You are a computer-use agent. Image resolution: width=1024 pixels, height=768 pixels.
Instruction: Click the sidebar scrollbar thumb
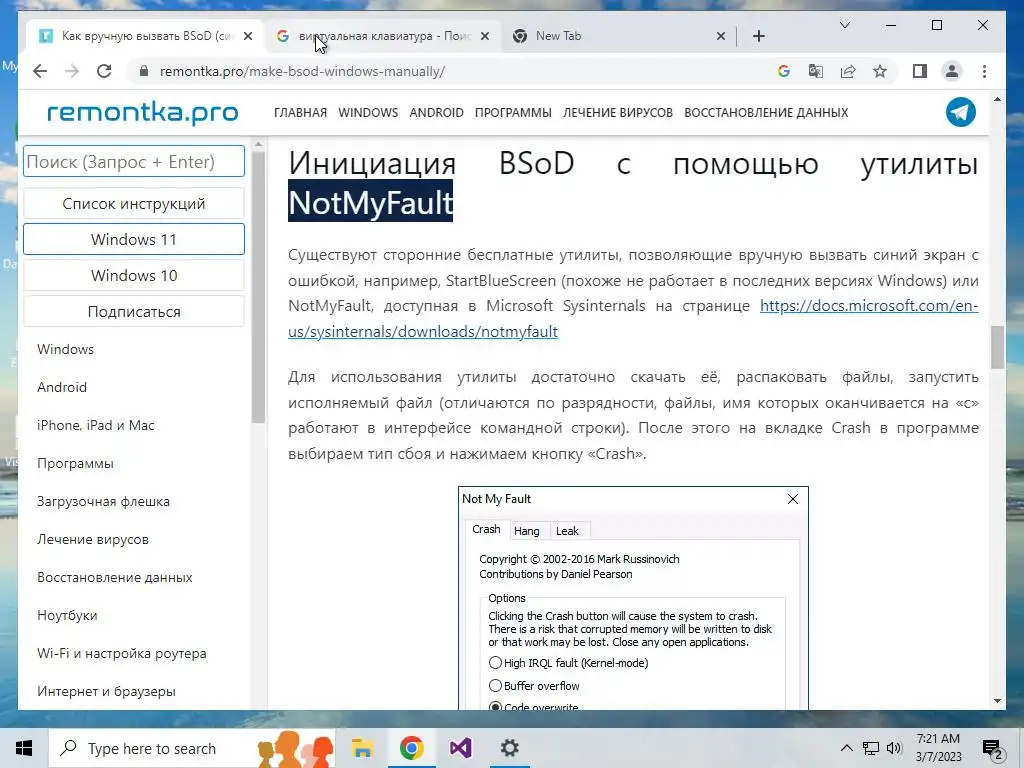pyautogui.click(x=258, y=287)
